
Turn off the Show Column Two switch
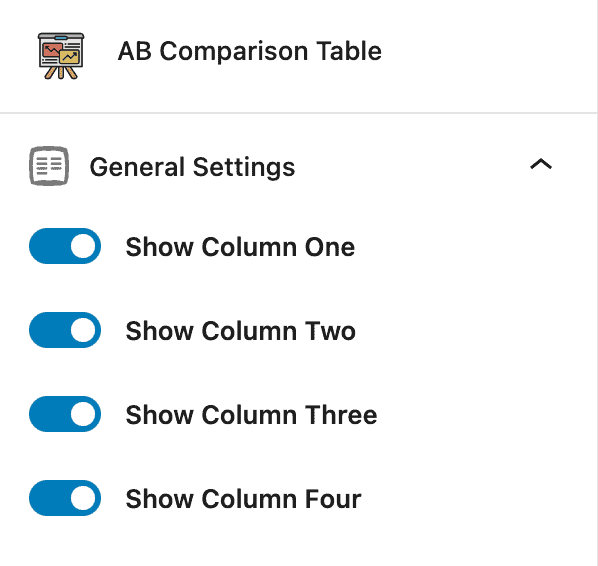tap(65, 330)
